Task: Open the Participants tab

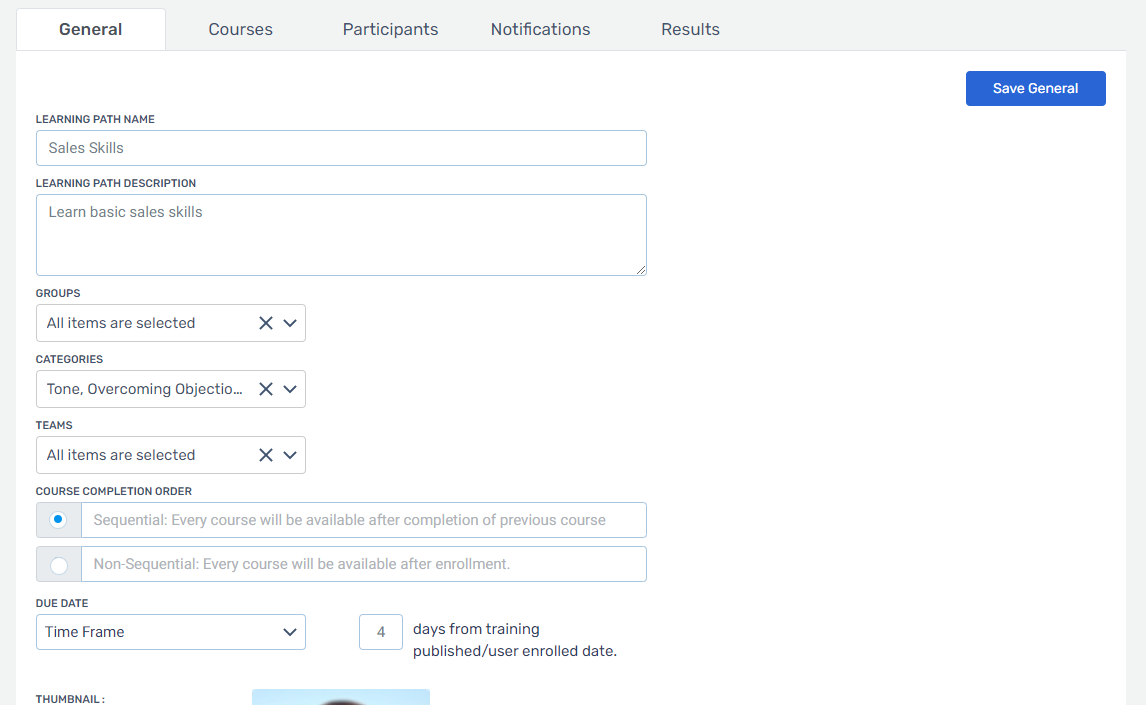Action: (x=390, y=29)
